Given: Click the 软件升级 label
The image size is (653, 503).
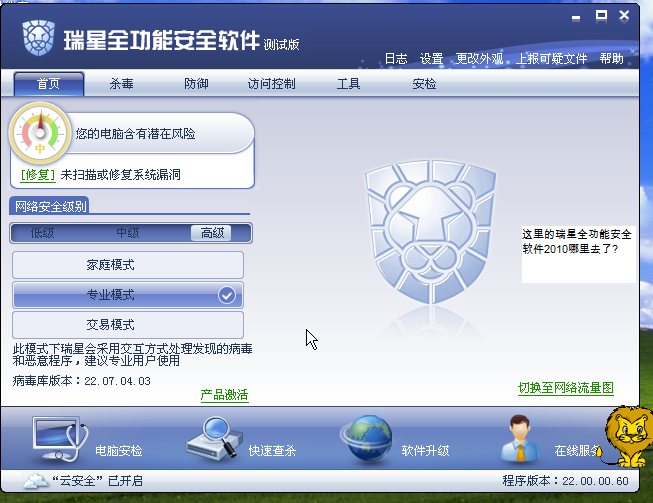Looking at the screenshot, I should point(425,451).
